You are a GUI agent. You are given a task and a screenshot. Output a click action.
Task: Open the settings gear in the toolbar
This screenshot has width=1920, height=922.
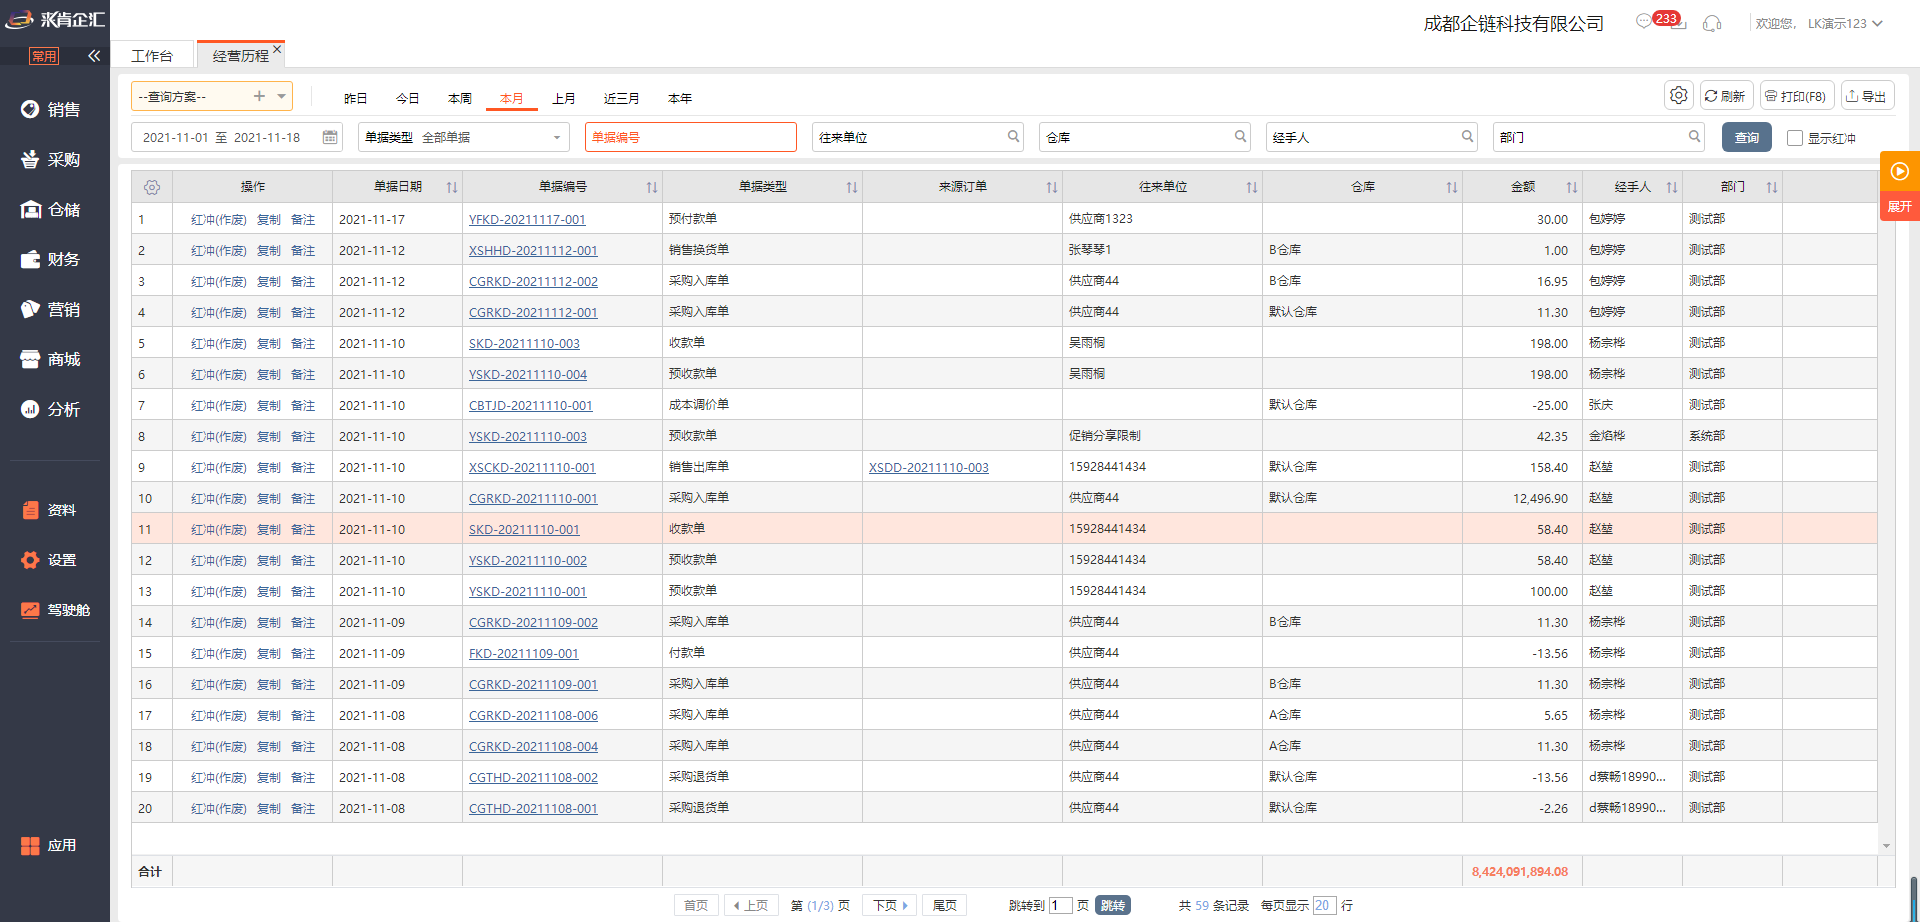point(1679,95)
